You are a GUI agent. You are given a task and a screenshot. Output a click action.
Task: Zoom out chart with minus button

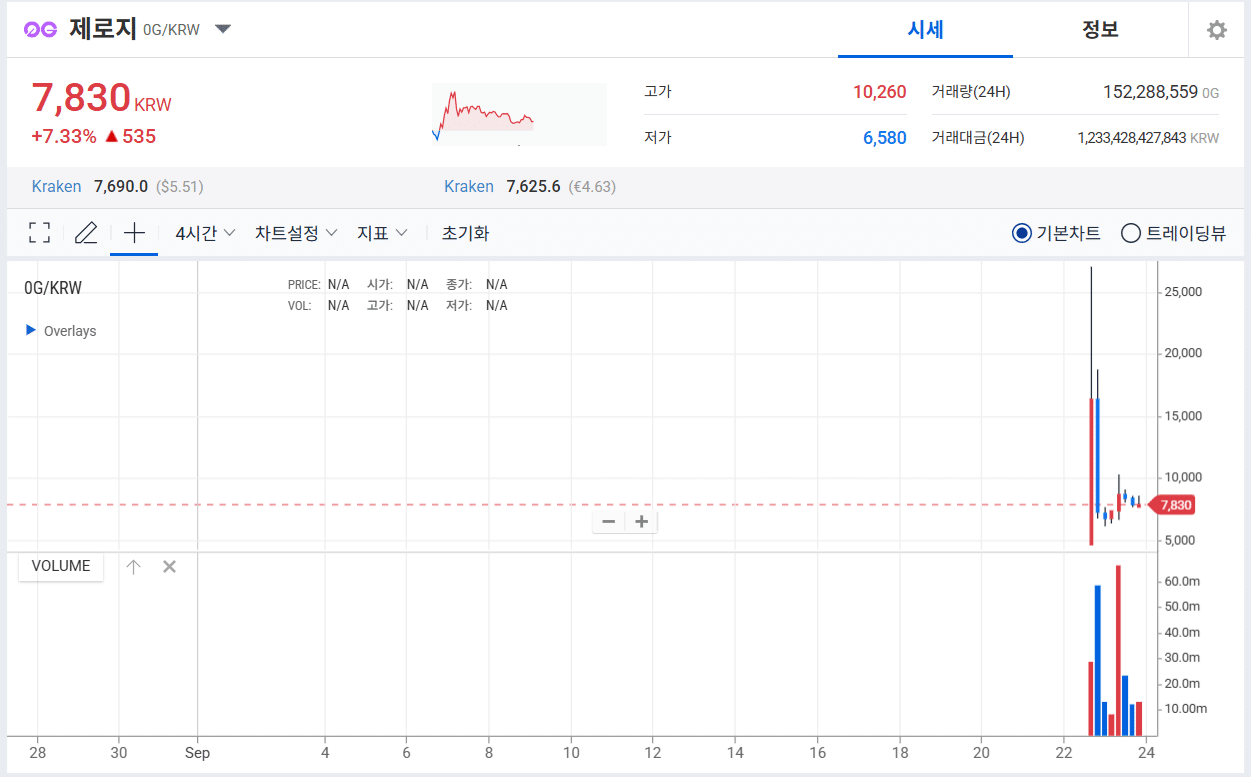608,521
